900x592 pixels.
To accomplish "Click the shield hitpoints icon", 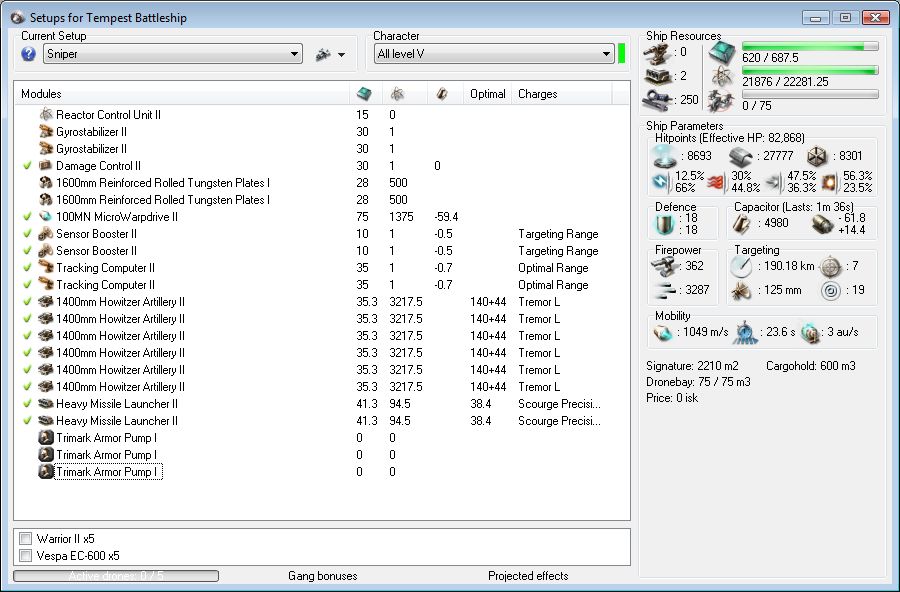I will [x=665, y=156].
